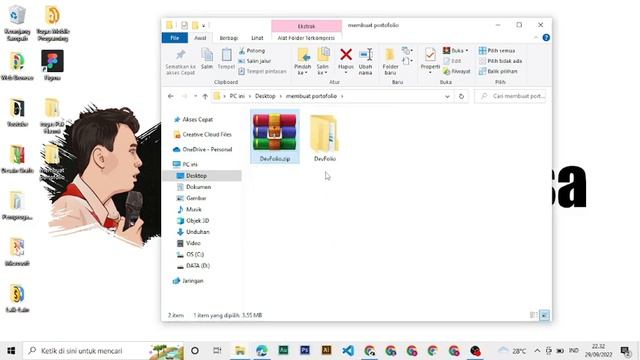Click Desktop in the address breadcrumb
The height and width of the screenshot is (360, 640).
pyautogui.click(x=265, y=96)
